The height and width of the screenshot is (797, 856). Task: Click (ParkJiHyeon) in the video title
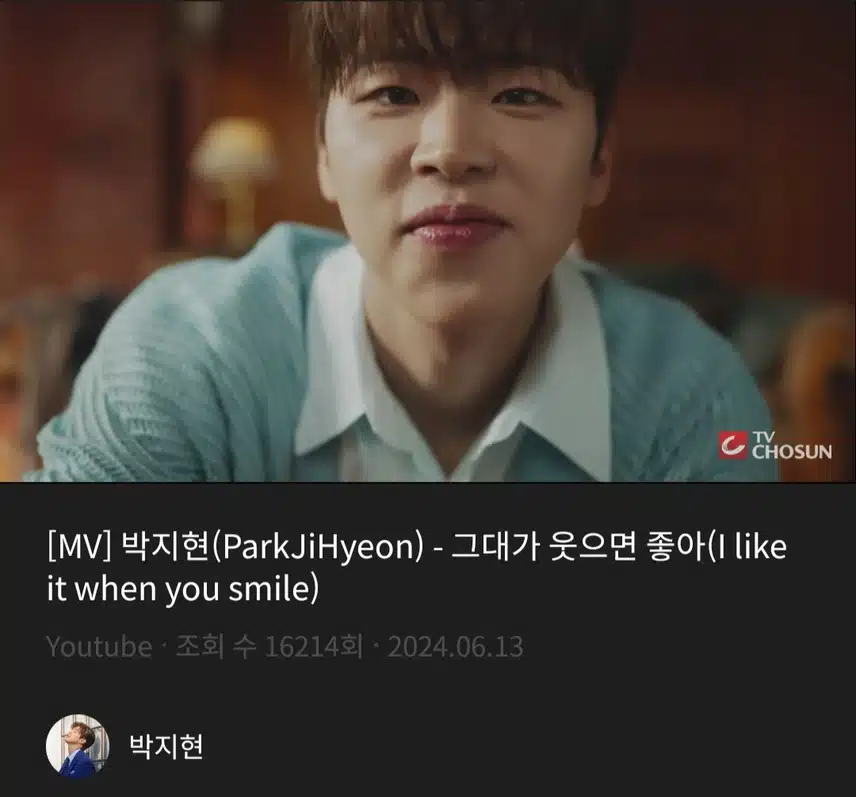(317, 546)
